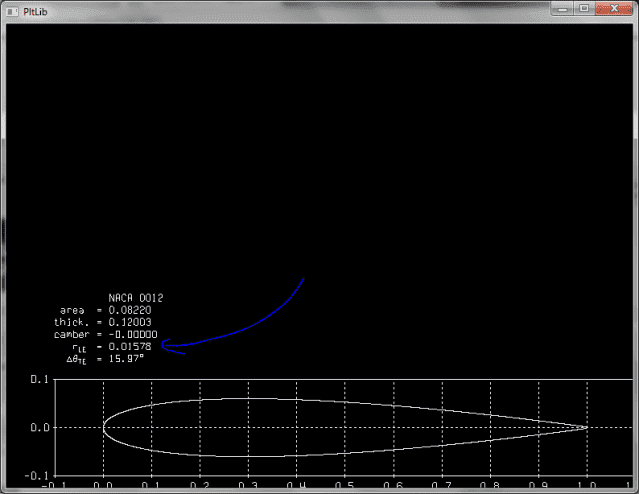Image resolution: width=639 pixels, height=494 pixels.
Task: Click the 0.5 tick label on horizontal axis
Action: [x=344, y=486]
